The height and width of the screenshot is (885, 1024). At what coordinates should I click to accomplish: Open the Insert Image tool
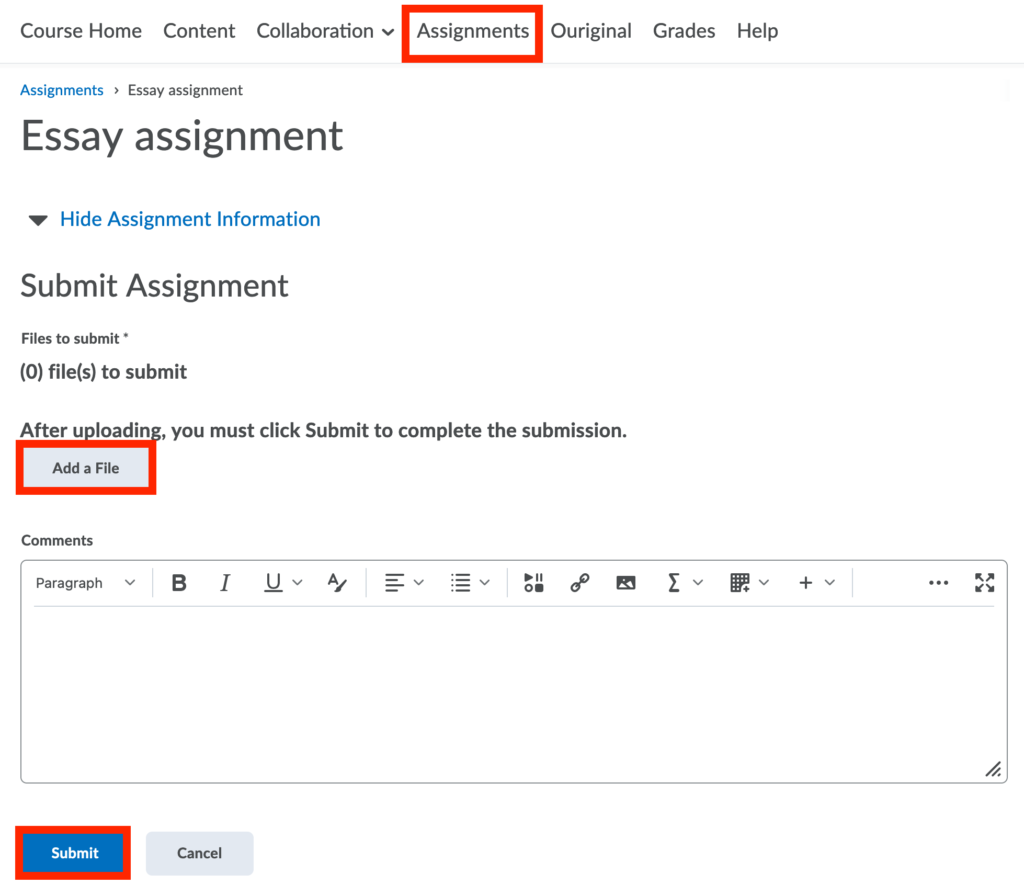tap(626, 582)
